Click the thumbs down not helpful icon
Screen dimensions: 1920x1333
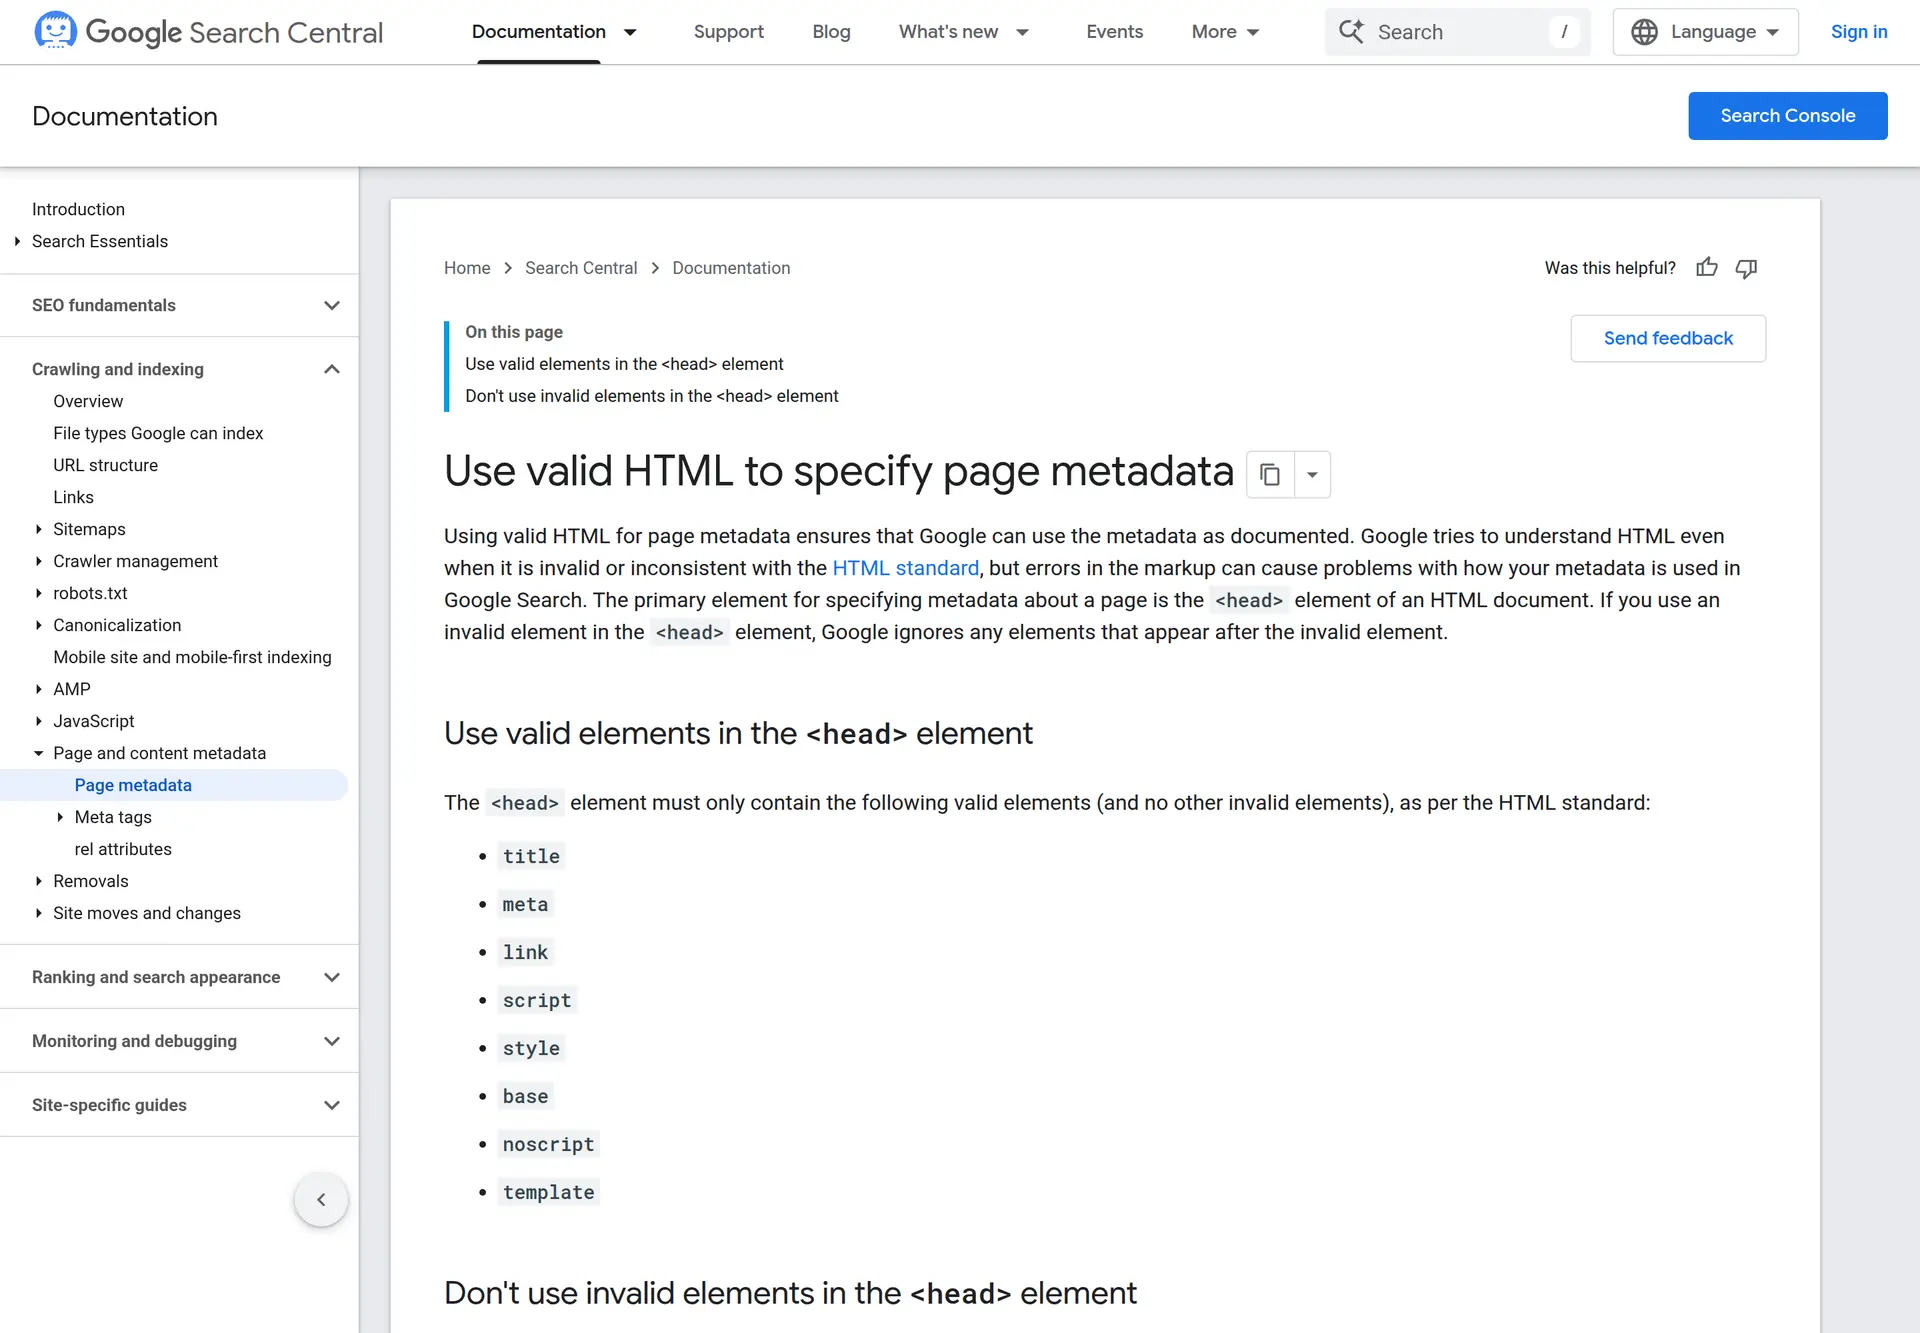pyautogui.click(x=1746, y=268)
